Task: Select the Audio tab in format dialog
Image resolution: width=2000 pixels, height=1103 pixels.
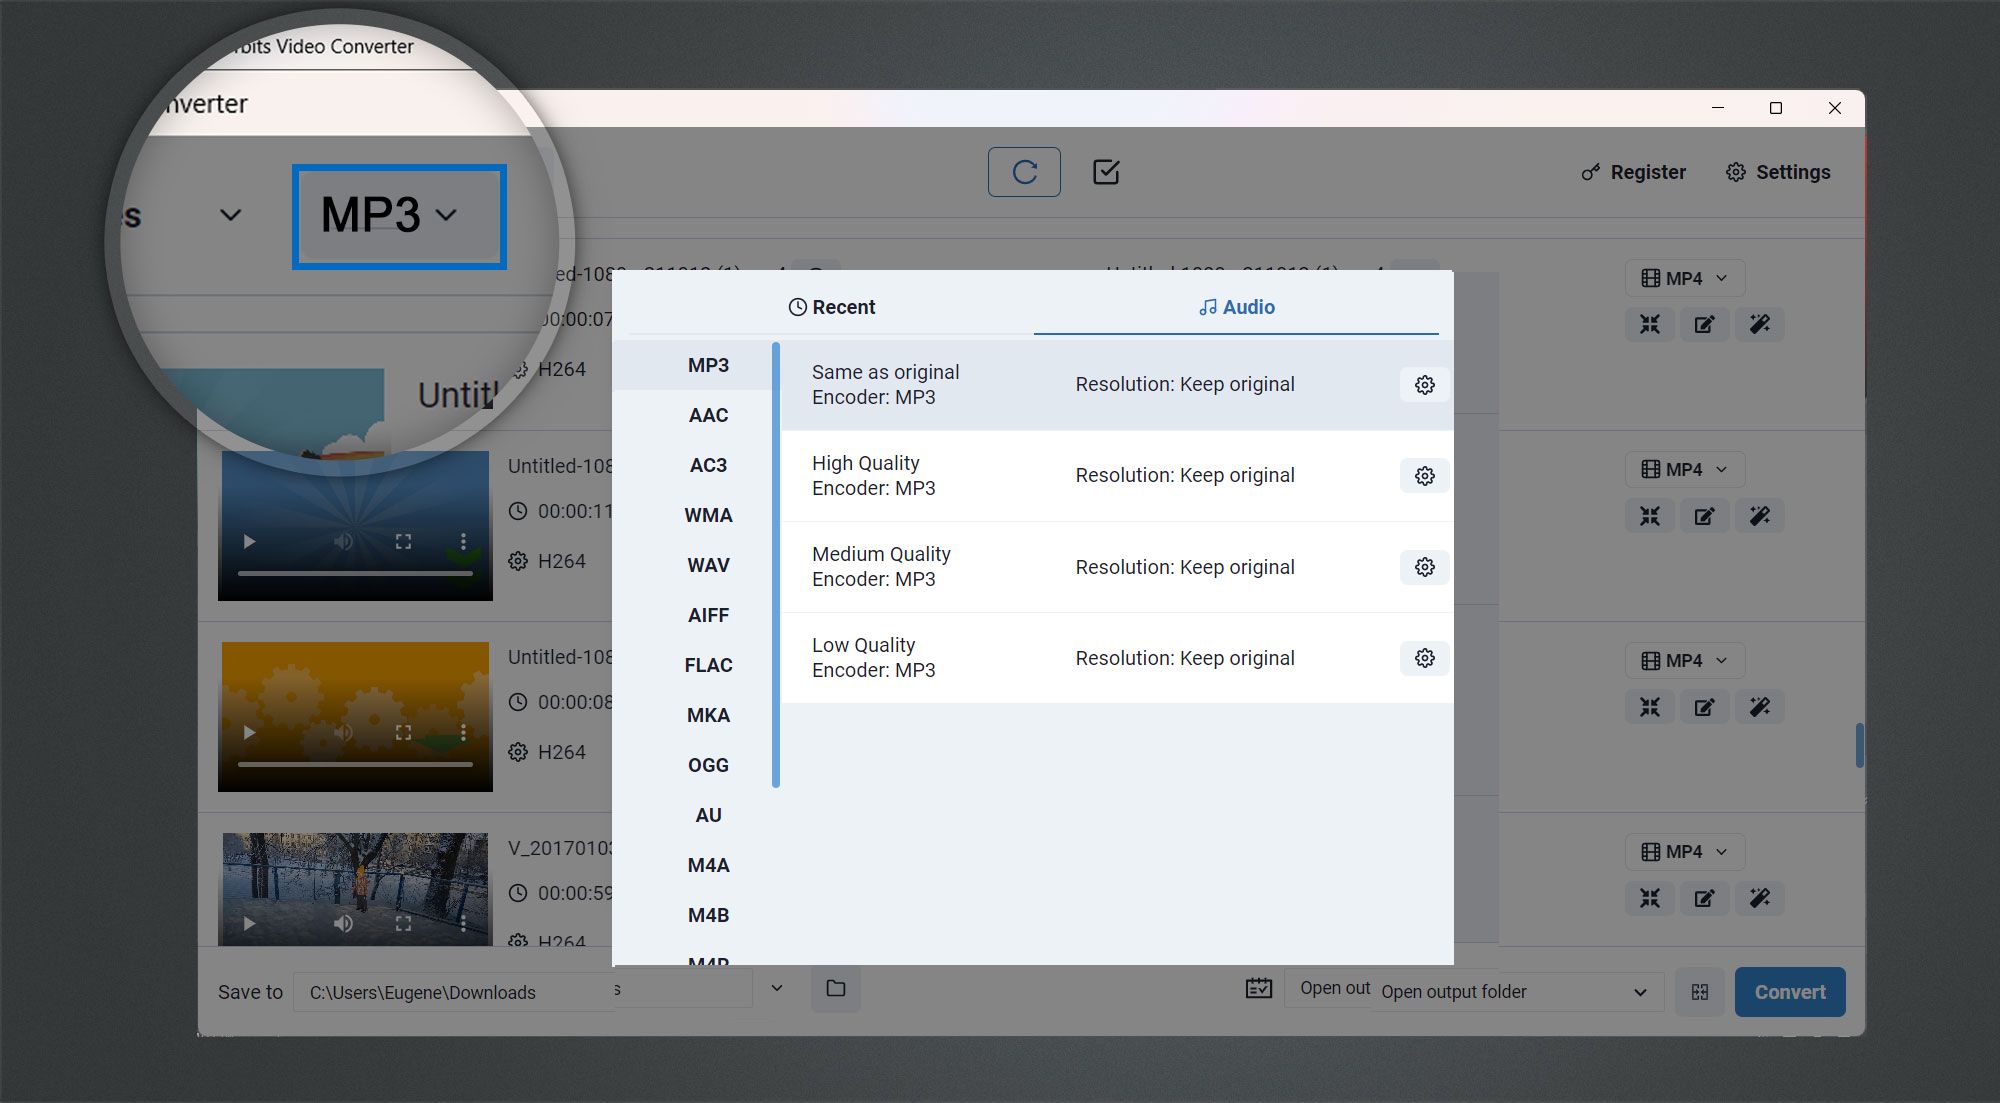Action: tap(1236, 306)
